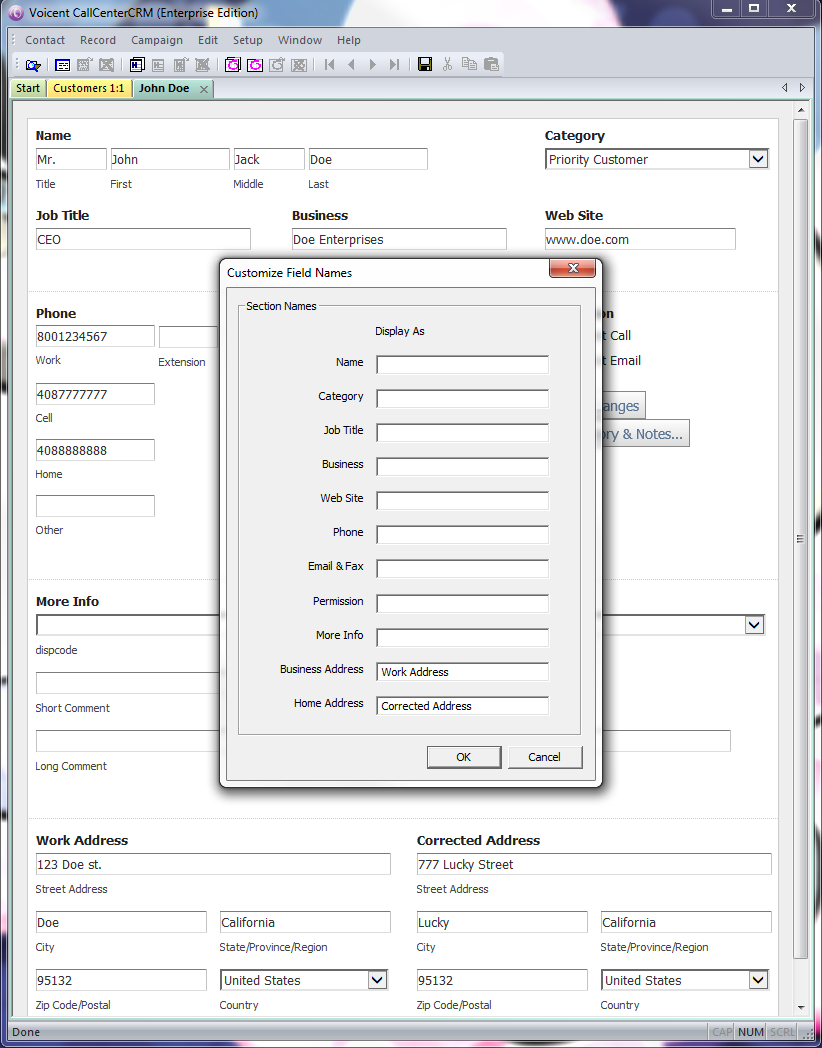Go to previous record arrow icon

pos(351,65)
